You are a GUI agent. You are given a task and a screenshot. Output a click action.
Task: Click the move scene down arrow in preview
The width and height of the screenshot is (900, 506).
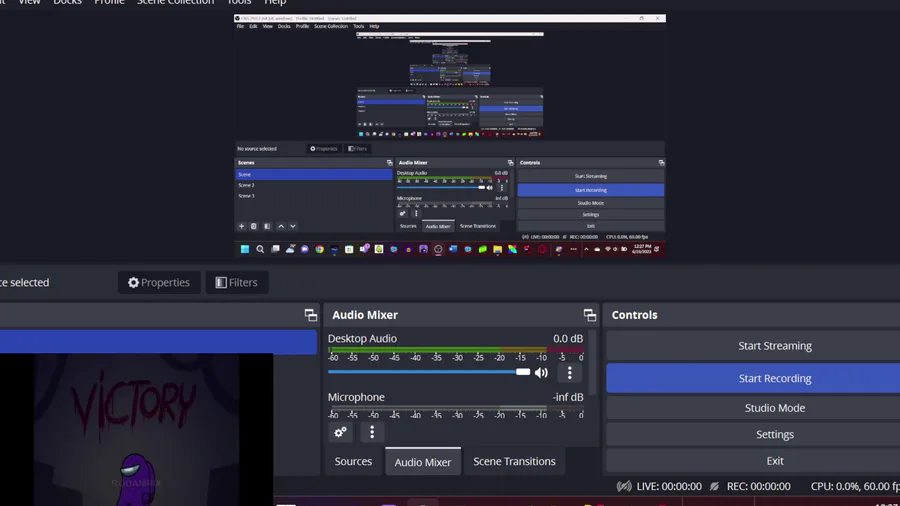(293, 226)
